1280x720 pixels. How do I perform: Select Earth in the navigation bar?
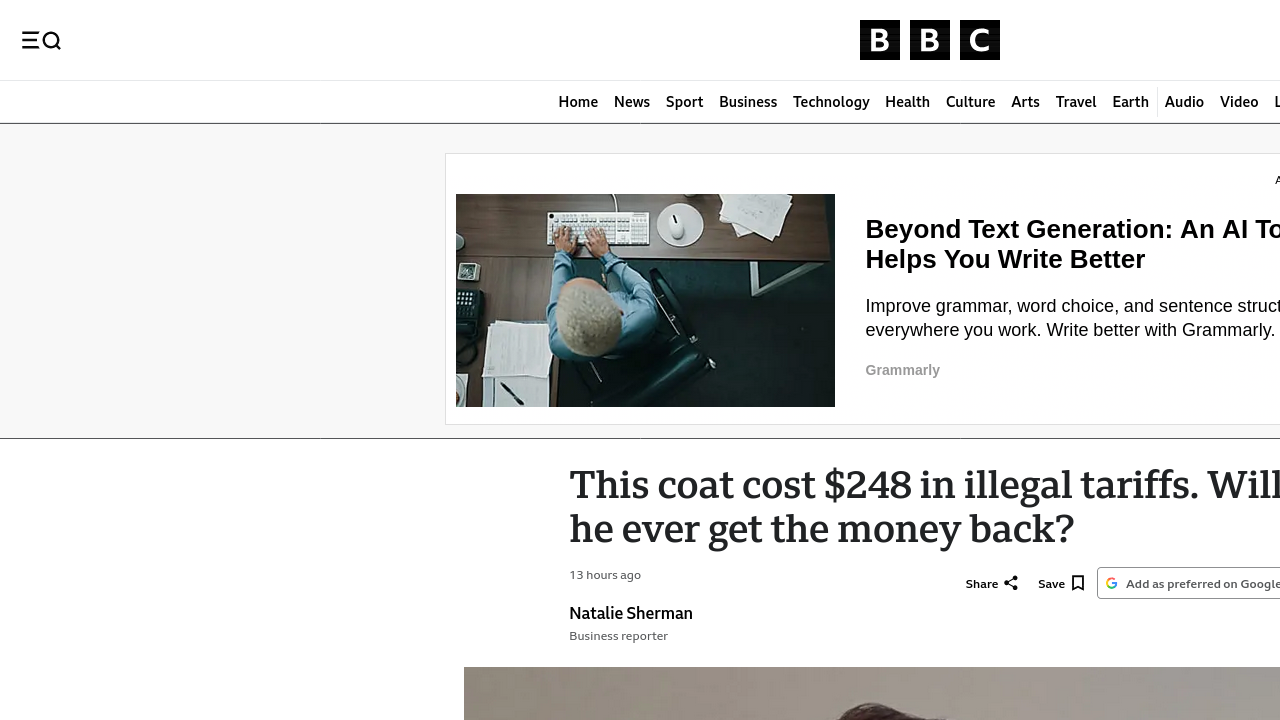pos(1131,102)
